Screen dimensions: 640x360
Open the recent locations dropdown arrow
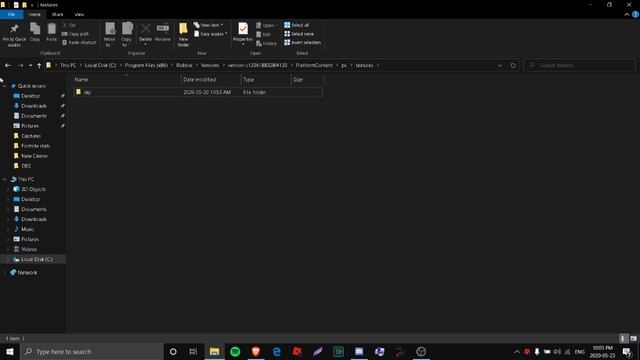pos(30,65)
